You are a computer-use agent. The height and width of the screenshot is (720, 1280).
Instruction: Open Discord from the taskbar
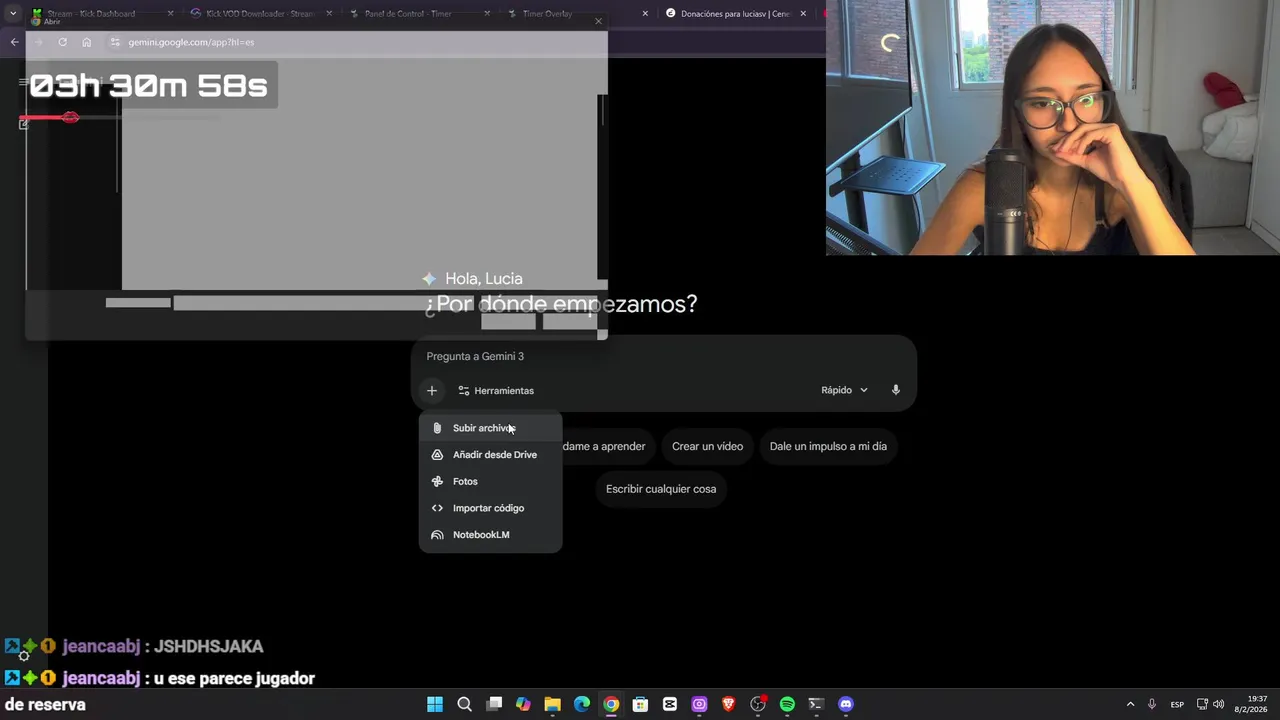[846, 704]
